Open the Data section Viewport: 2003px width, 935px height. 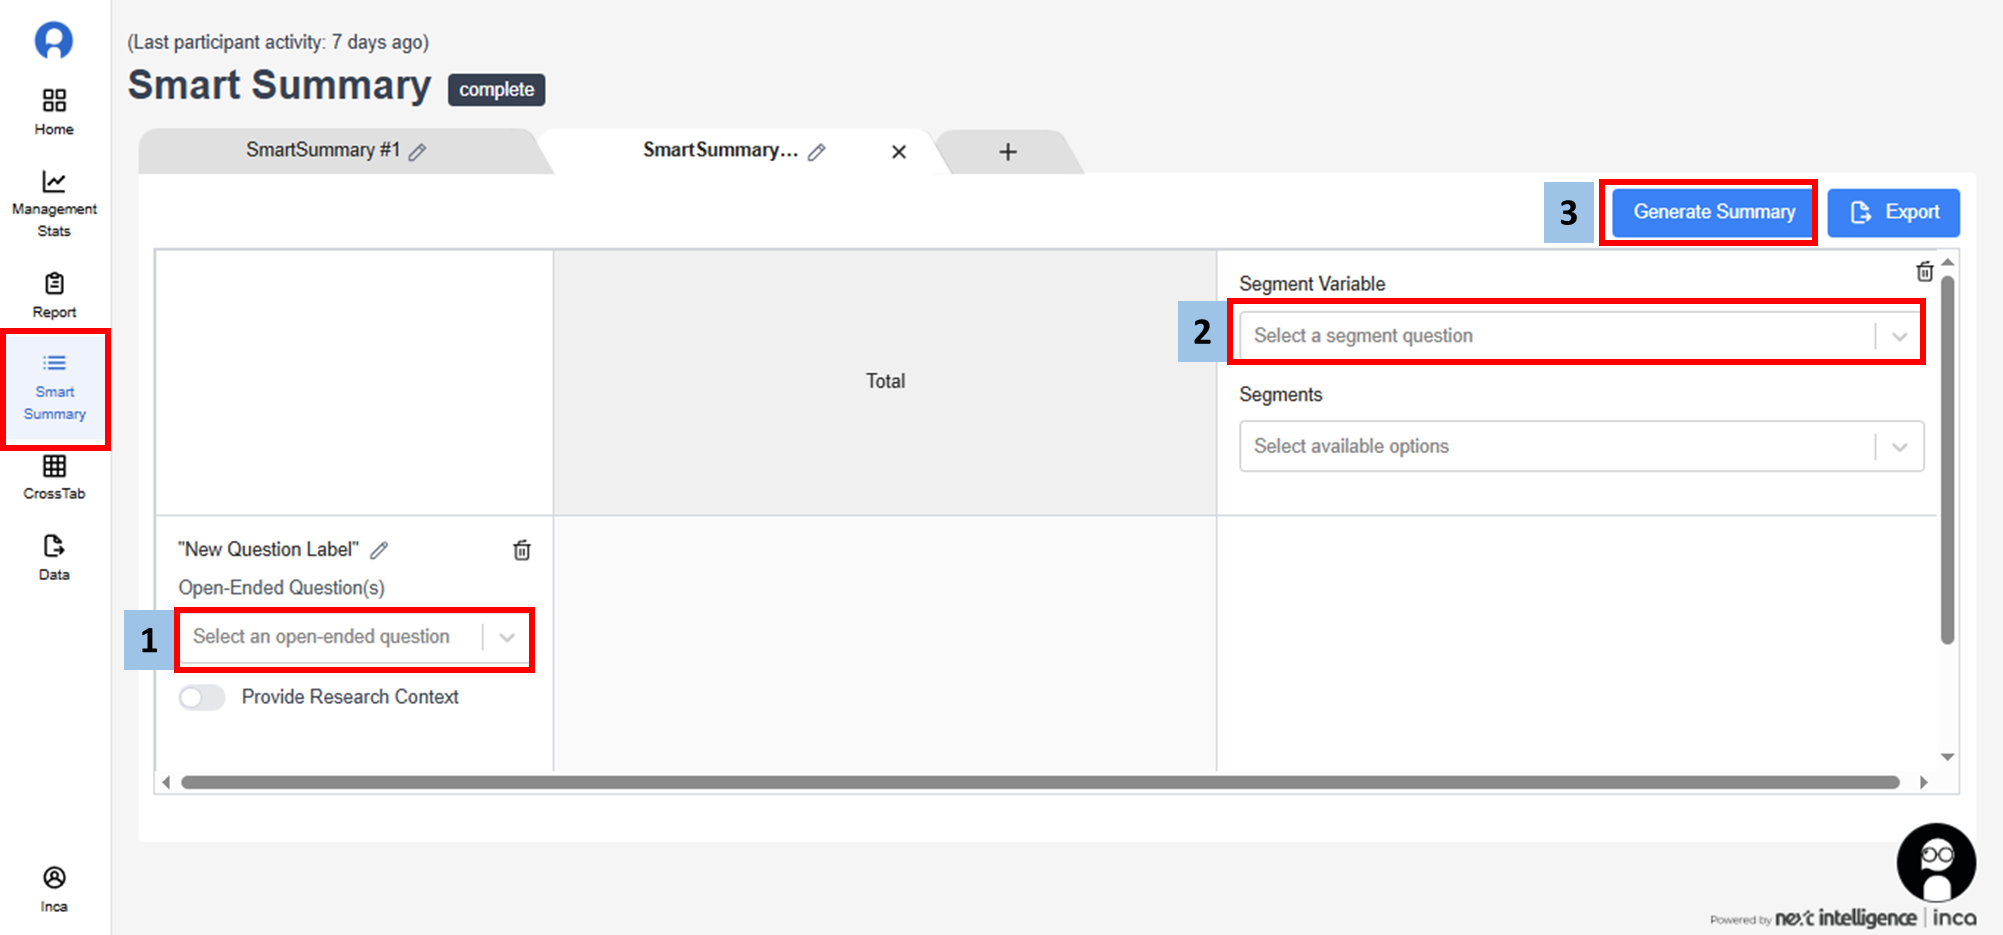point(54,557)
